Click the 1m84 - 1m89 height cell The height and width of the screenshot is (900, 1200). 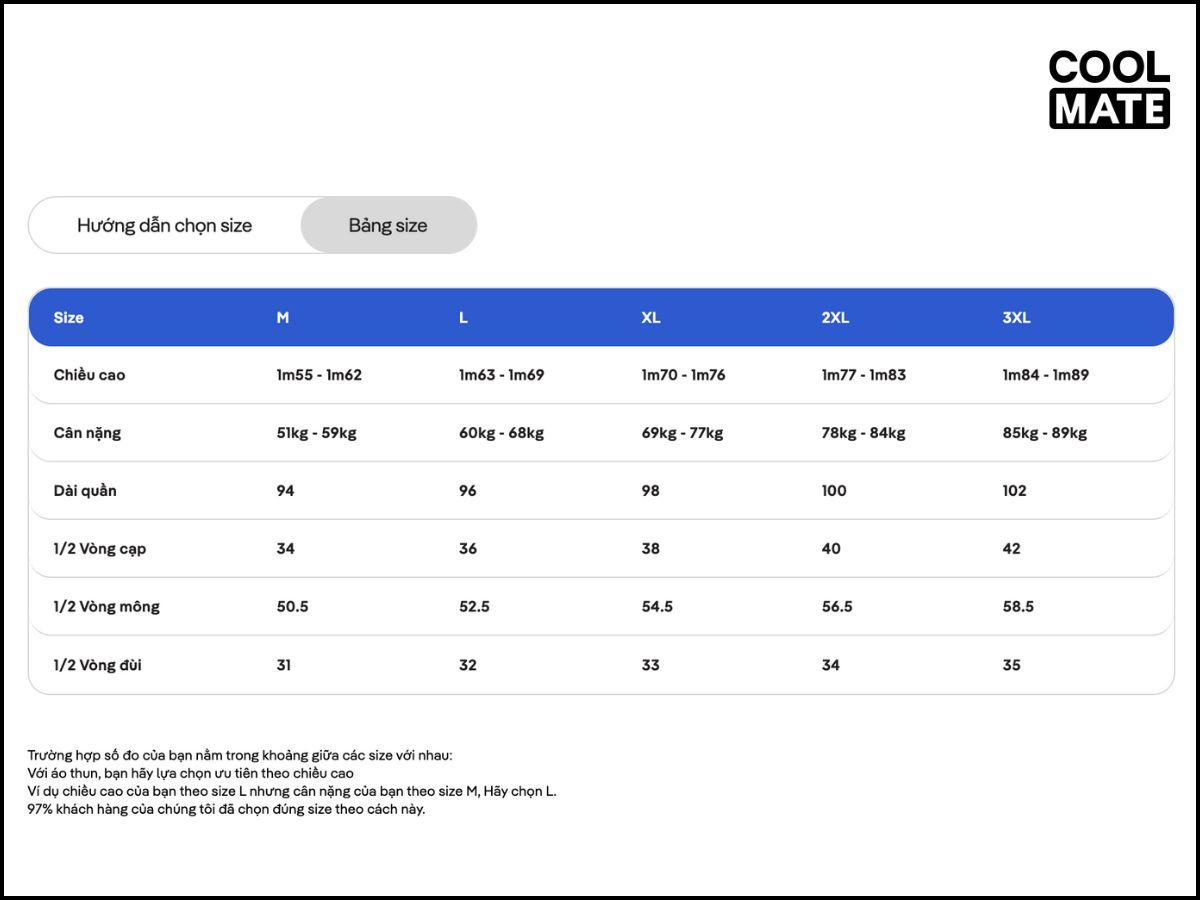point(1045,375)
